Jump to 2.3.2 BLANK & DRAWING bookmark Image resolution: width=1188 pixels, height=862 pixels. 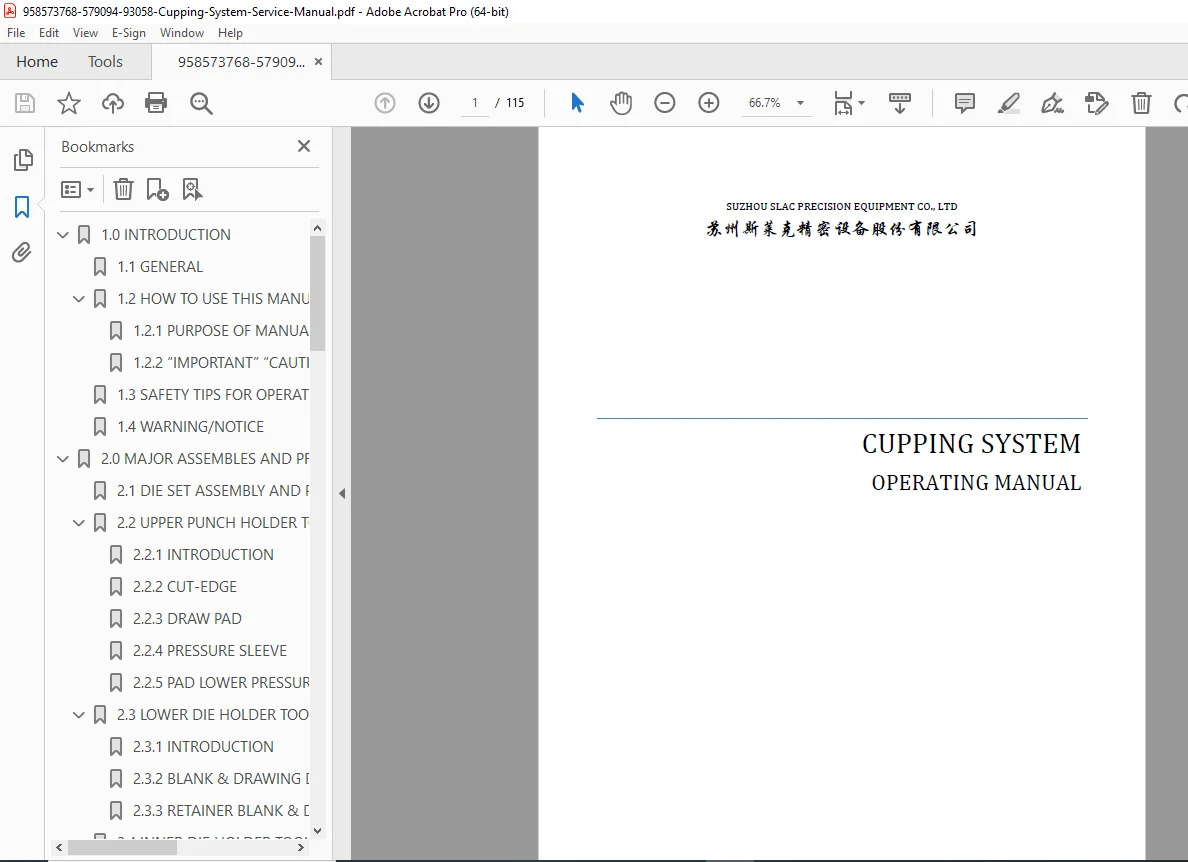click(220, 779)
